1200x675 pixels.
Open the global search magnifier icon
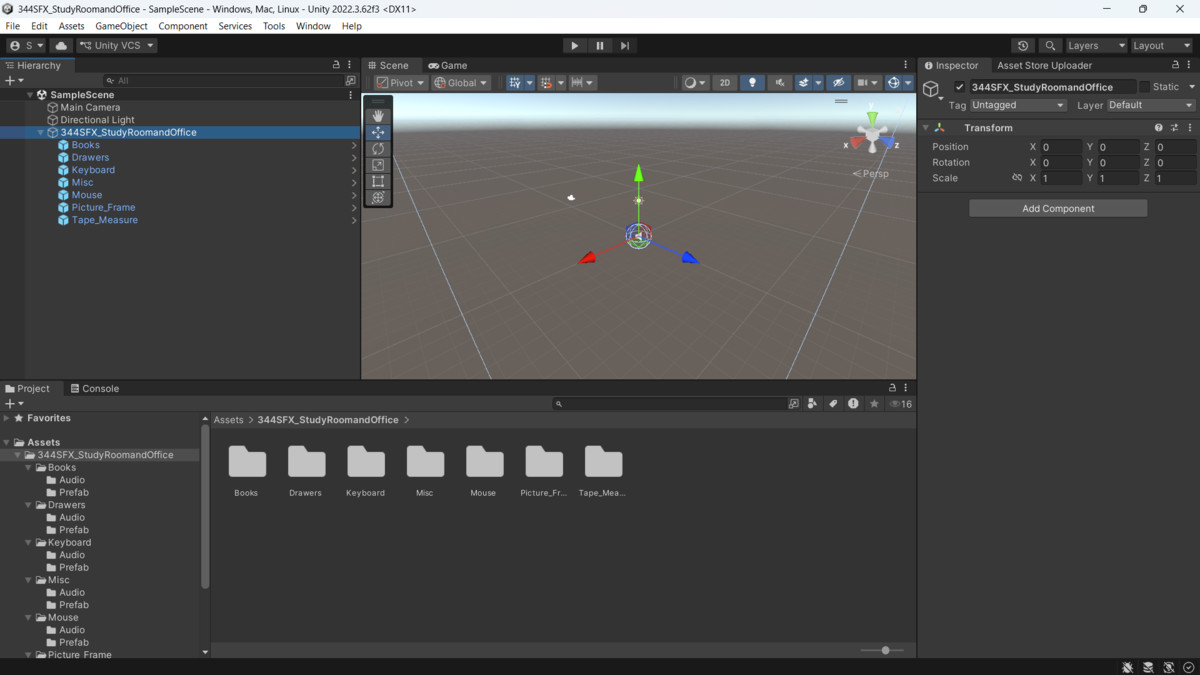[1050, 45]
